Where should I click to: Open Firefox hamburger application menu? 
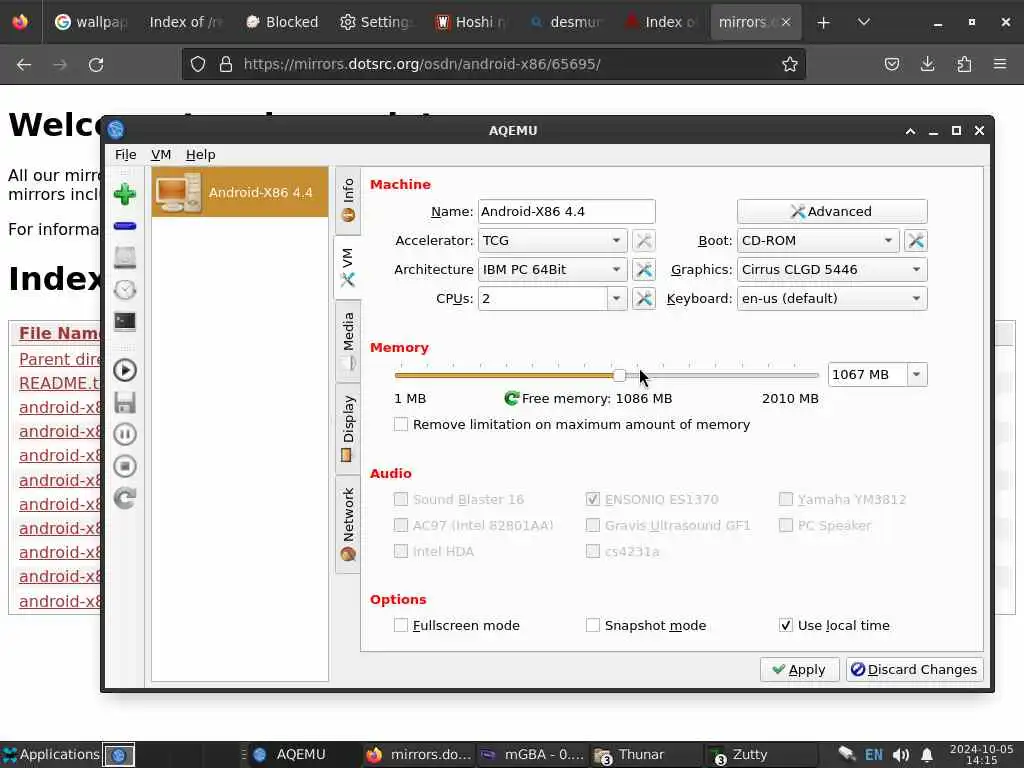(1000, 64)
